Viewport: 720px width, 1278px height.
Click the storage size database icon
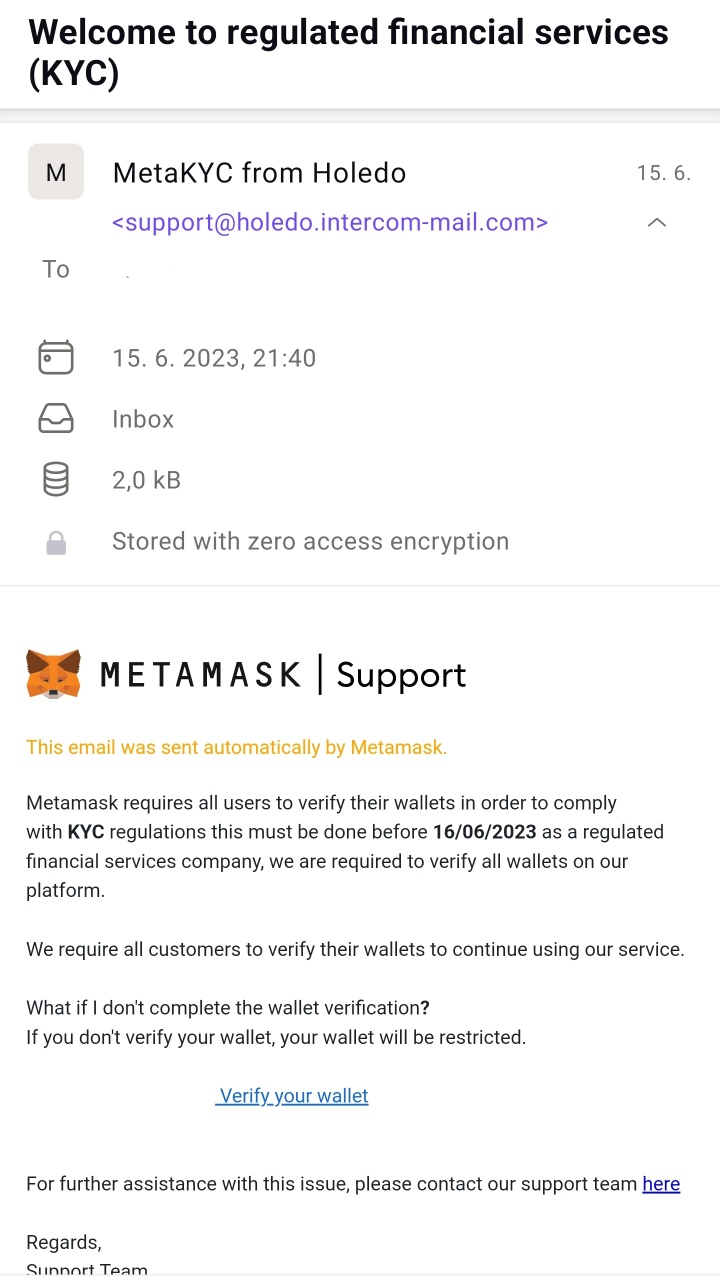tap(56, 480)
